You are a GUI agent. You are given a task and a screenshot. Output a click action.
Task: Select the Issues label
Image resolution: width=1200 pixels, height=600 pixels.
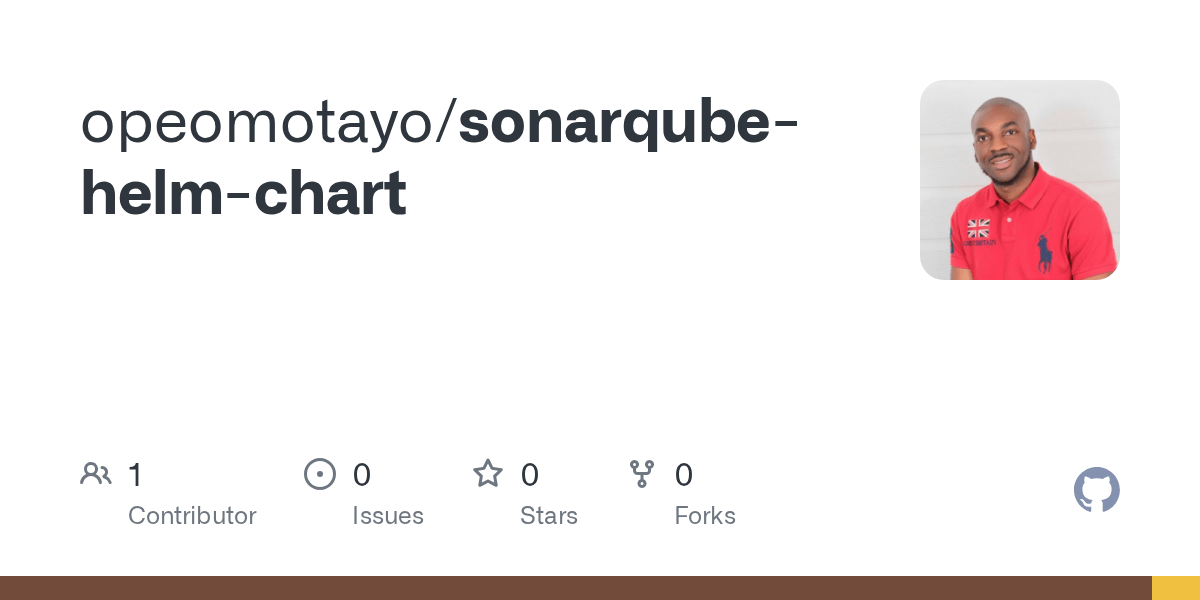pos(388,516)
